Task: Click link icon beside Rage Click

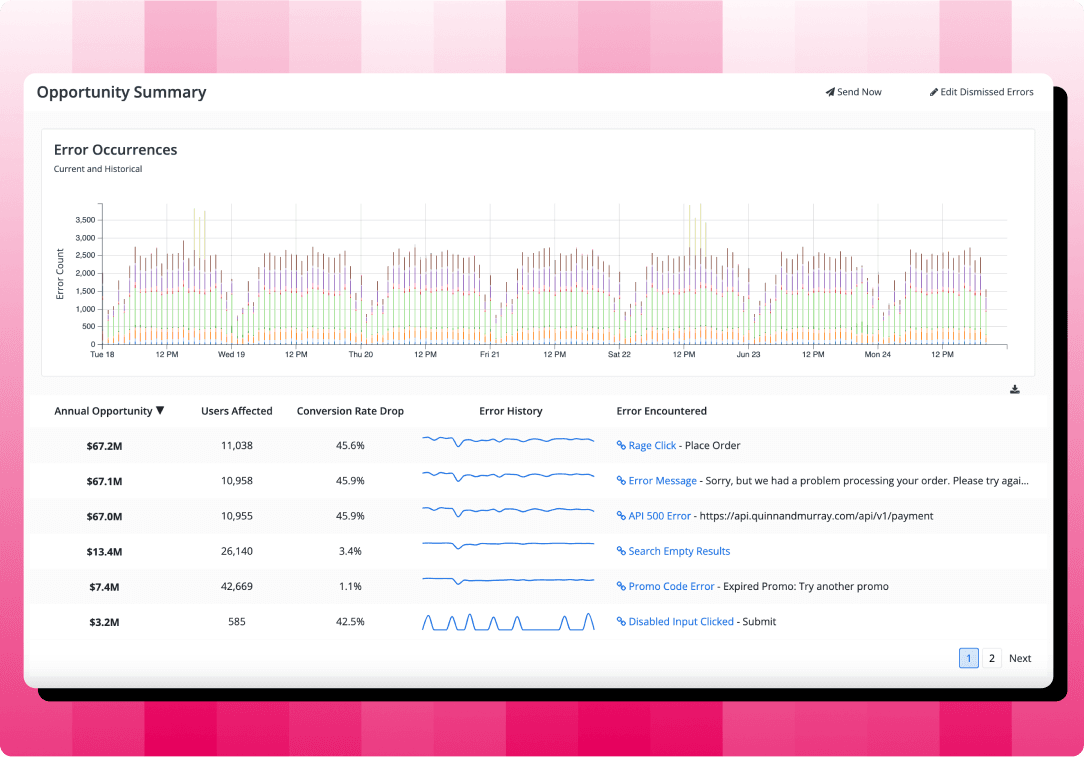Action: click(x=621, y=446)
